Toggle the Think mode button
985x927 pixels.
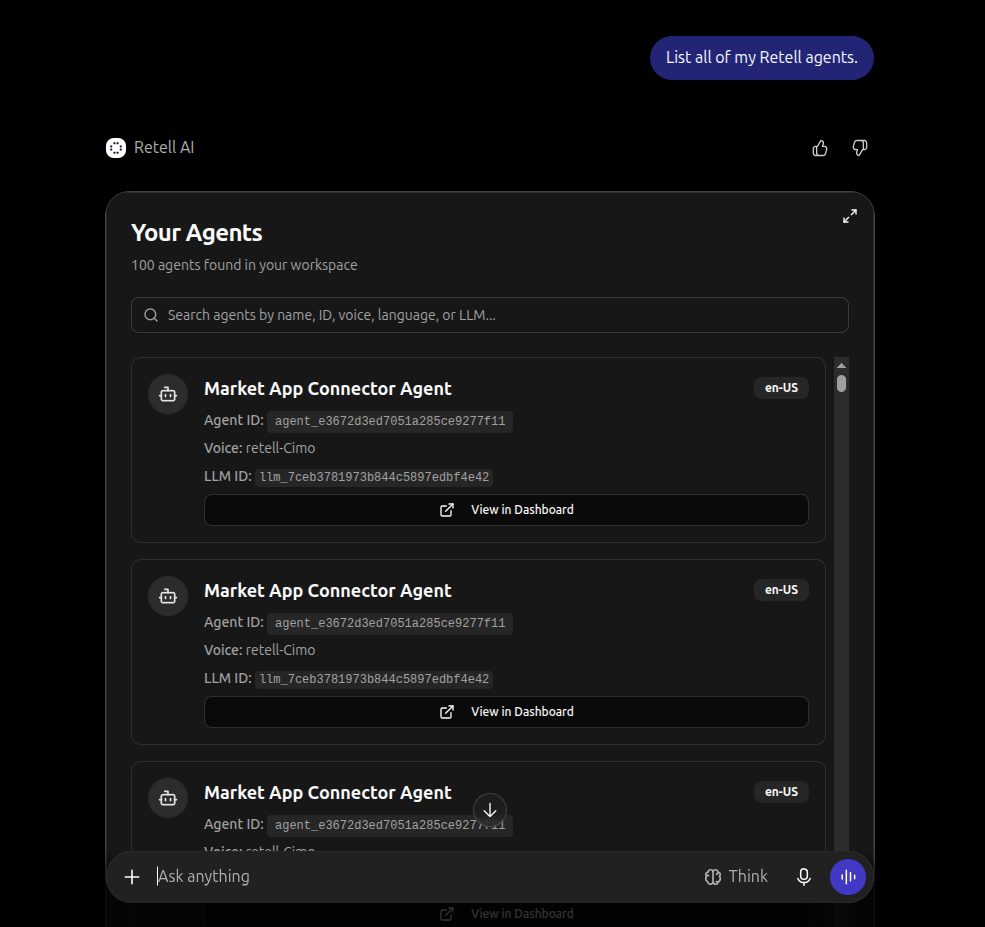coord(736,877)
